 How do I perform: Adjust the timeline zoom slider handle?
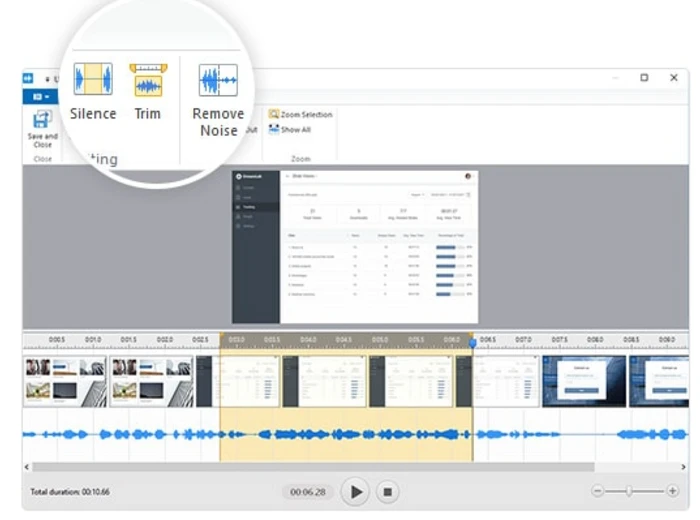click(x=629, y=491)
